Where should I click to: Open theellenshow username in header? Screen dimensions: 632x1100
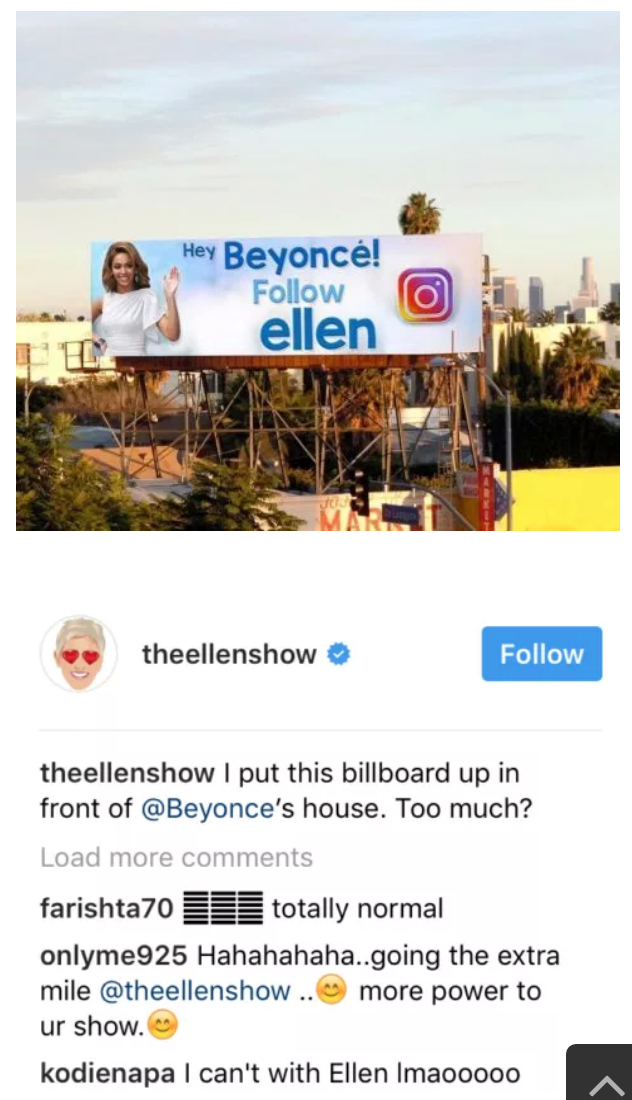[229, 654]
